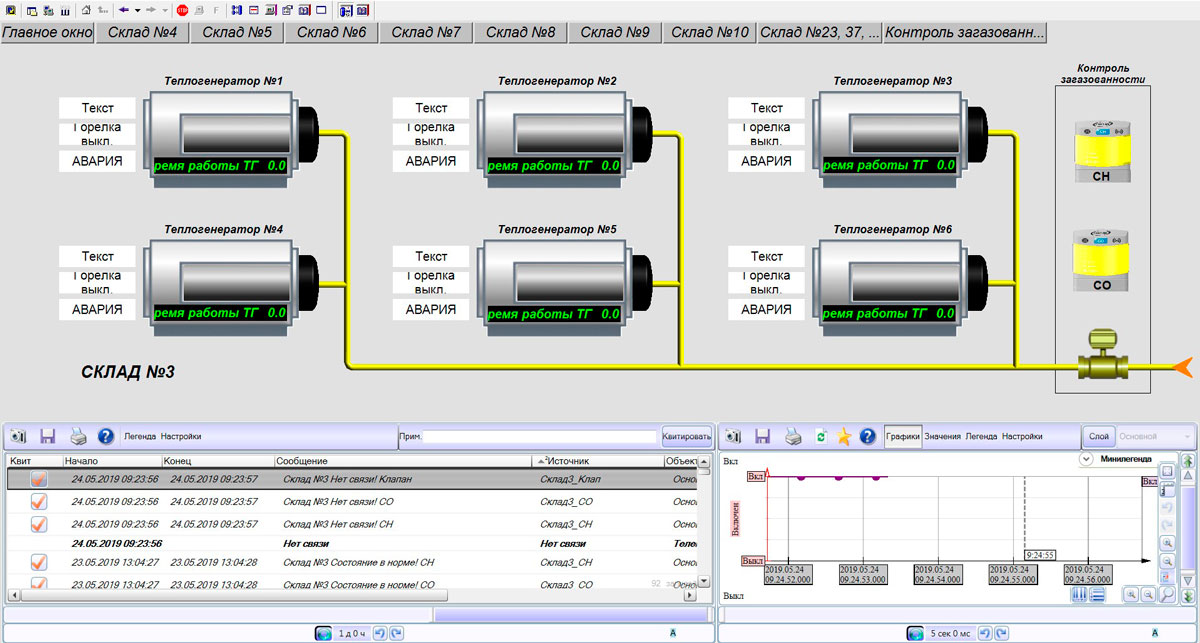This screenshot has height=643, width=1200.
Task: Open the Контроль загазованн... tab
Action: click(965, 32)
